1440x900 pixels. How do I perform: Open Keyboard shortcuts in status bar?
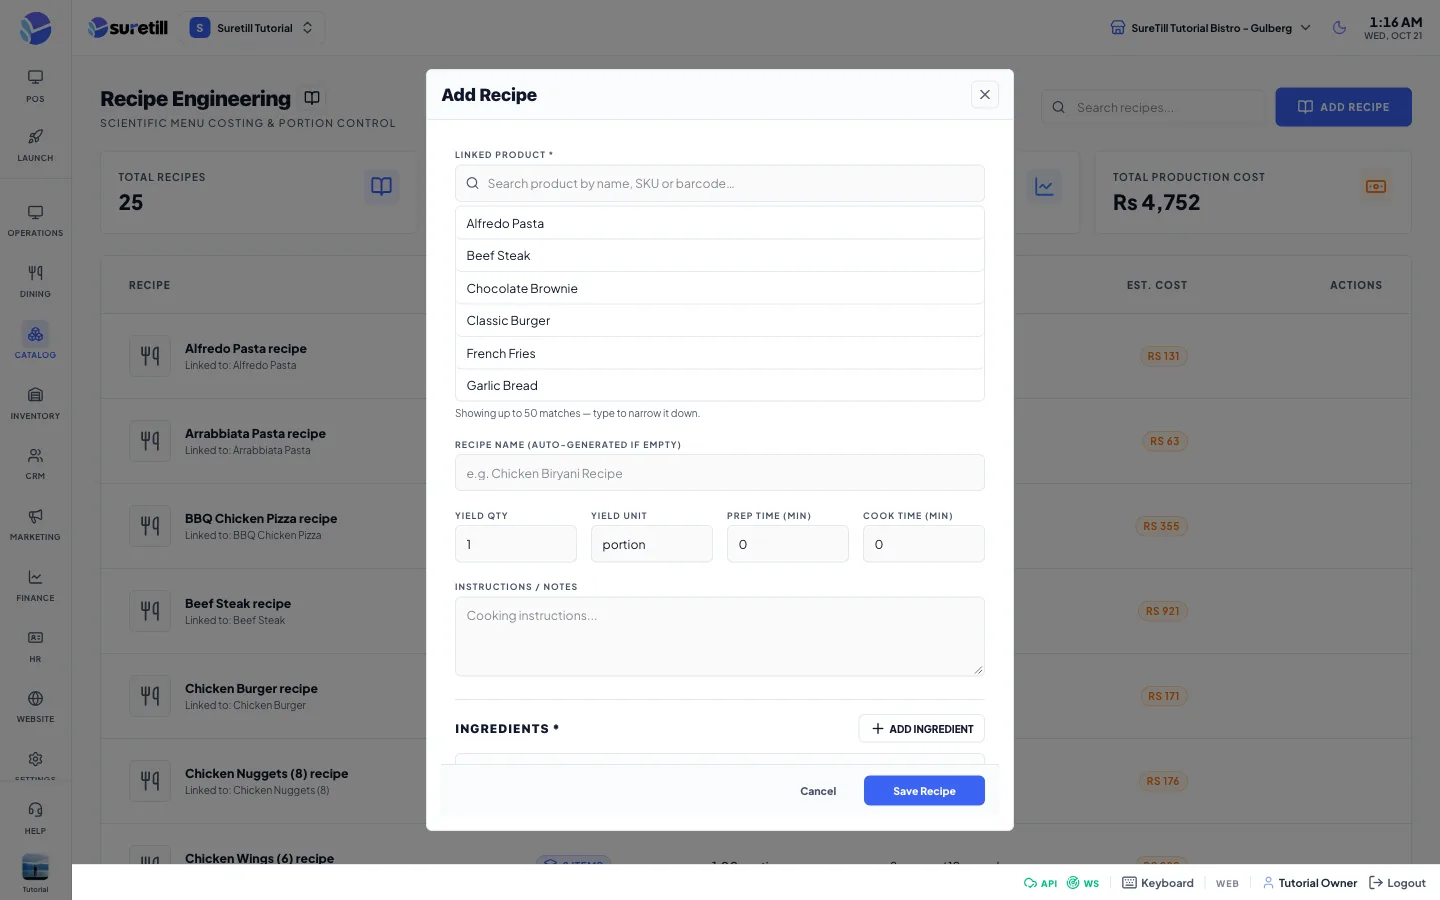coord(1158,883)
